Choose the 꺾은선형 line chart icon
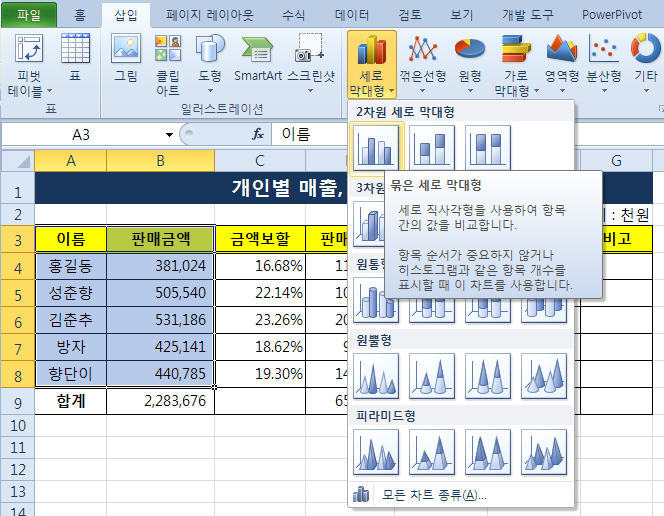 tap(422, 50)
